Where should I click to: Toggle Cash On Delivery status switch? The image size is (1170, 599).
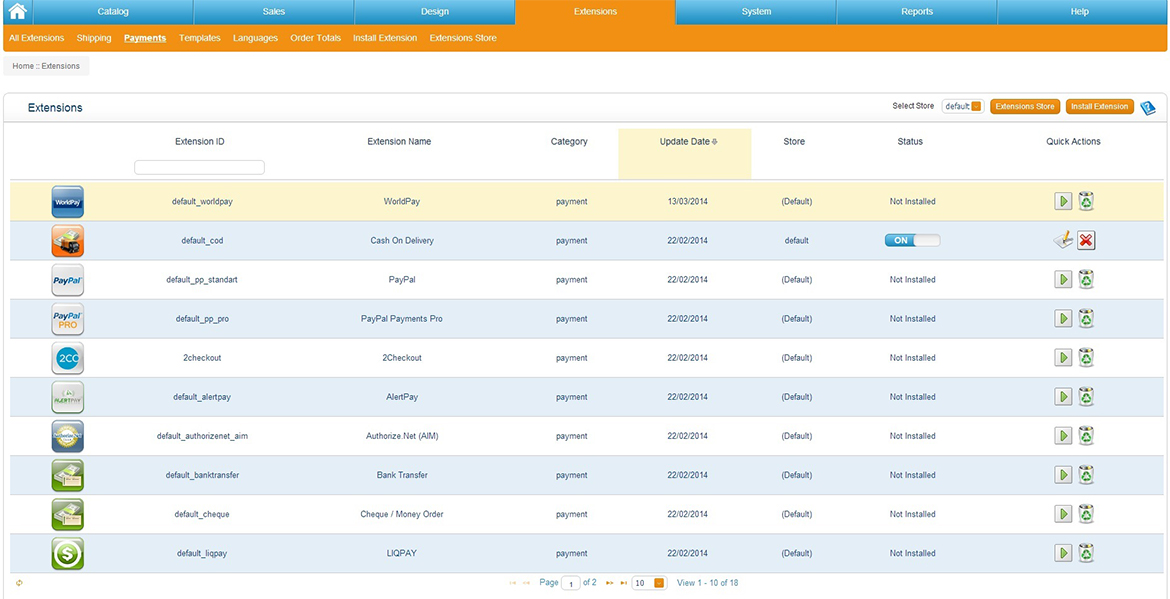(911, 241)
